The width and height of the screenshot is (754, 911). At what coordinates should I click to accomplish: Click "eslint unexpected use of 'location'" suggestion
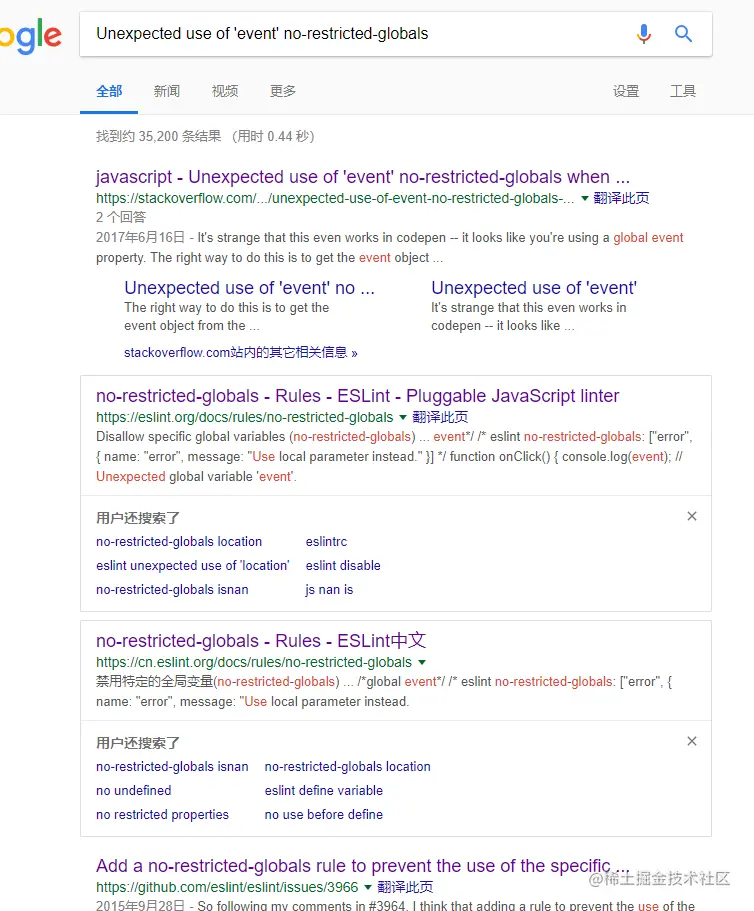tap(192, 565)
